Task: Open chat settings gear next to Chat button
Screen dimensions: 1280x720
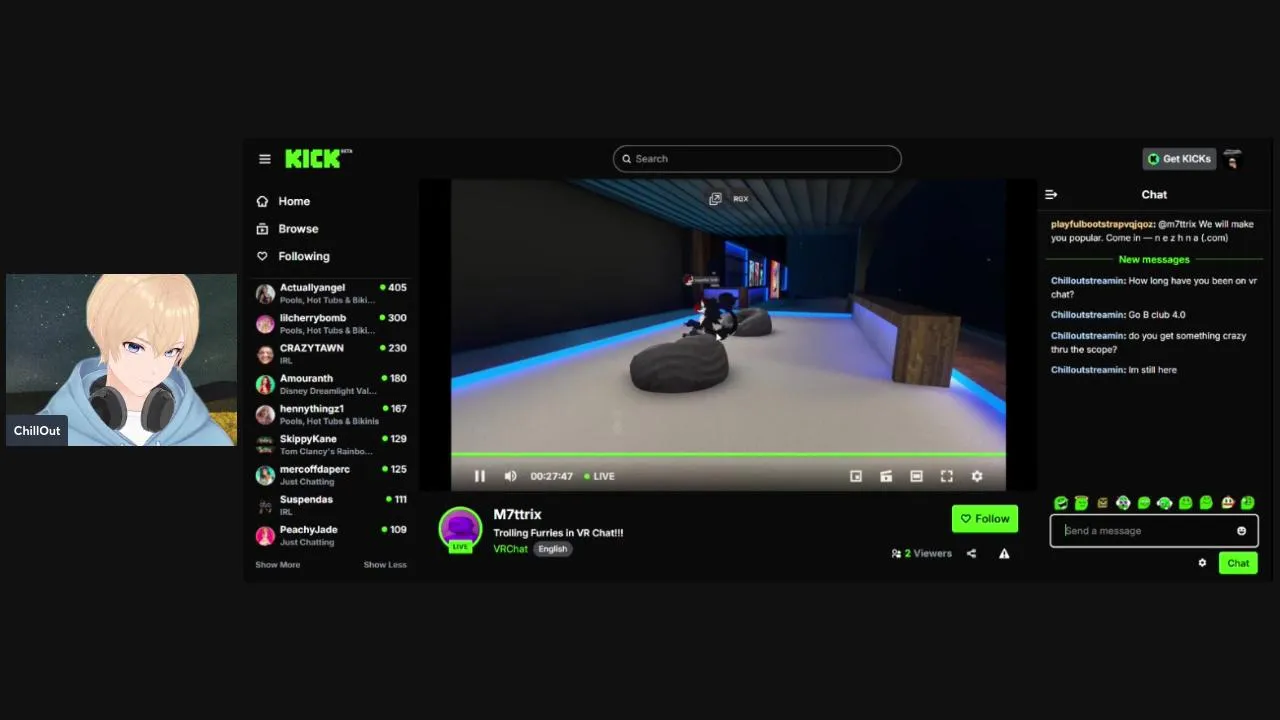Action: 1202,563
